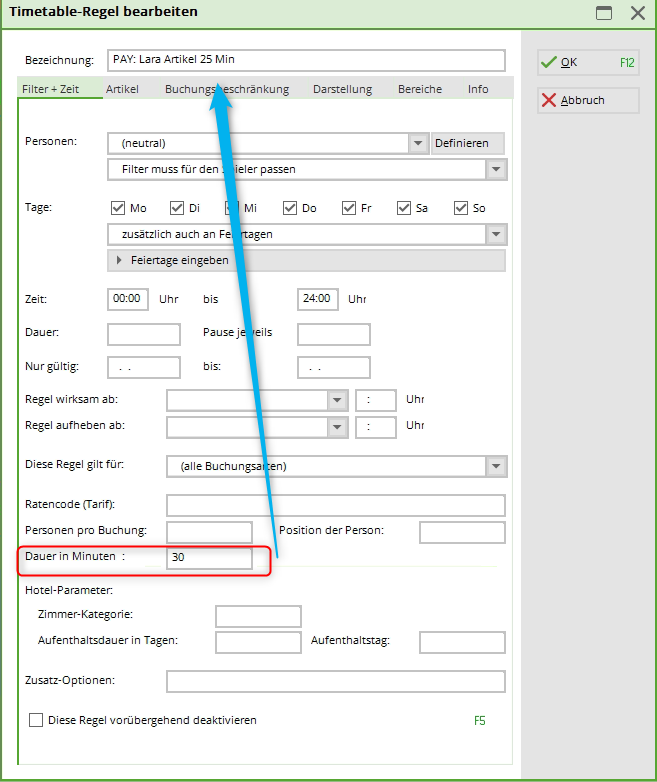Open the zusätzlich auch an Feiertagen dropdown
Image resolution: width=657 pixels, height=782 pixels.
tap(497, 234)
